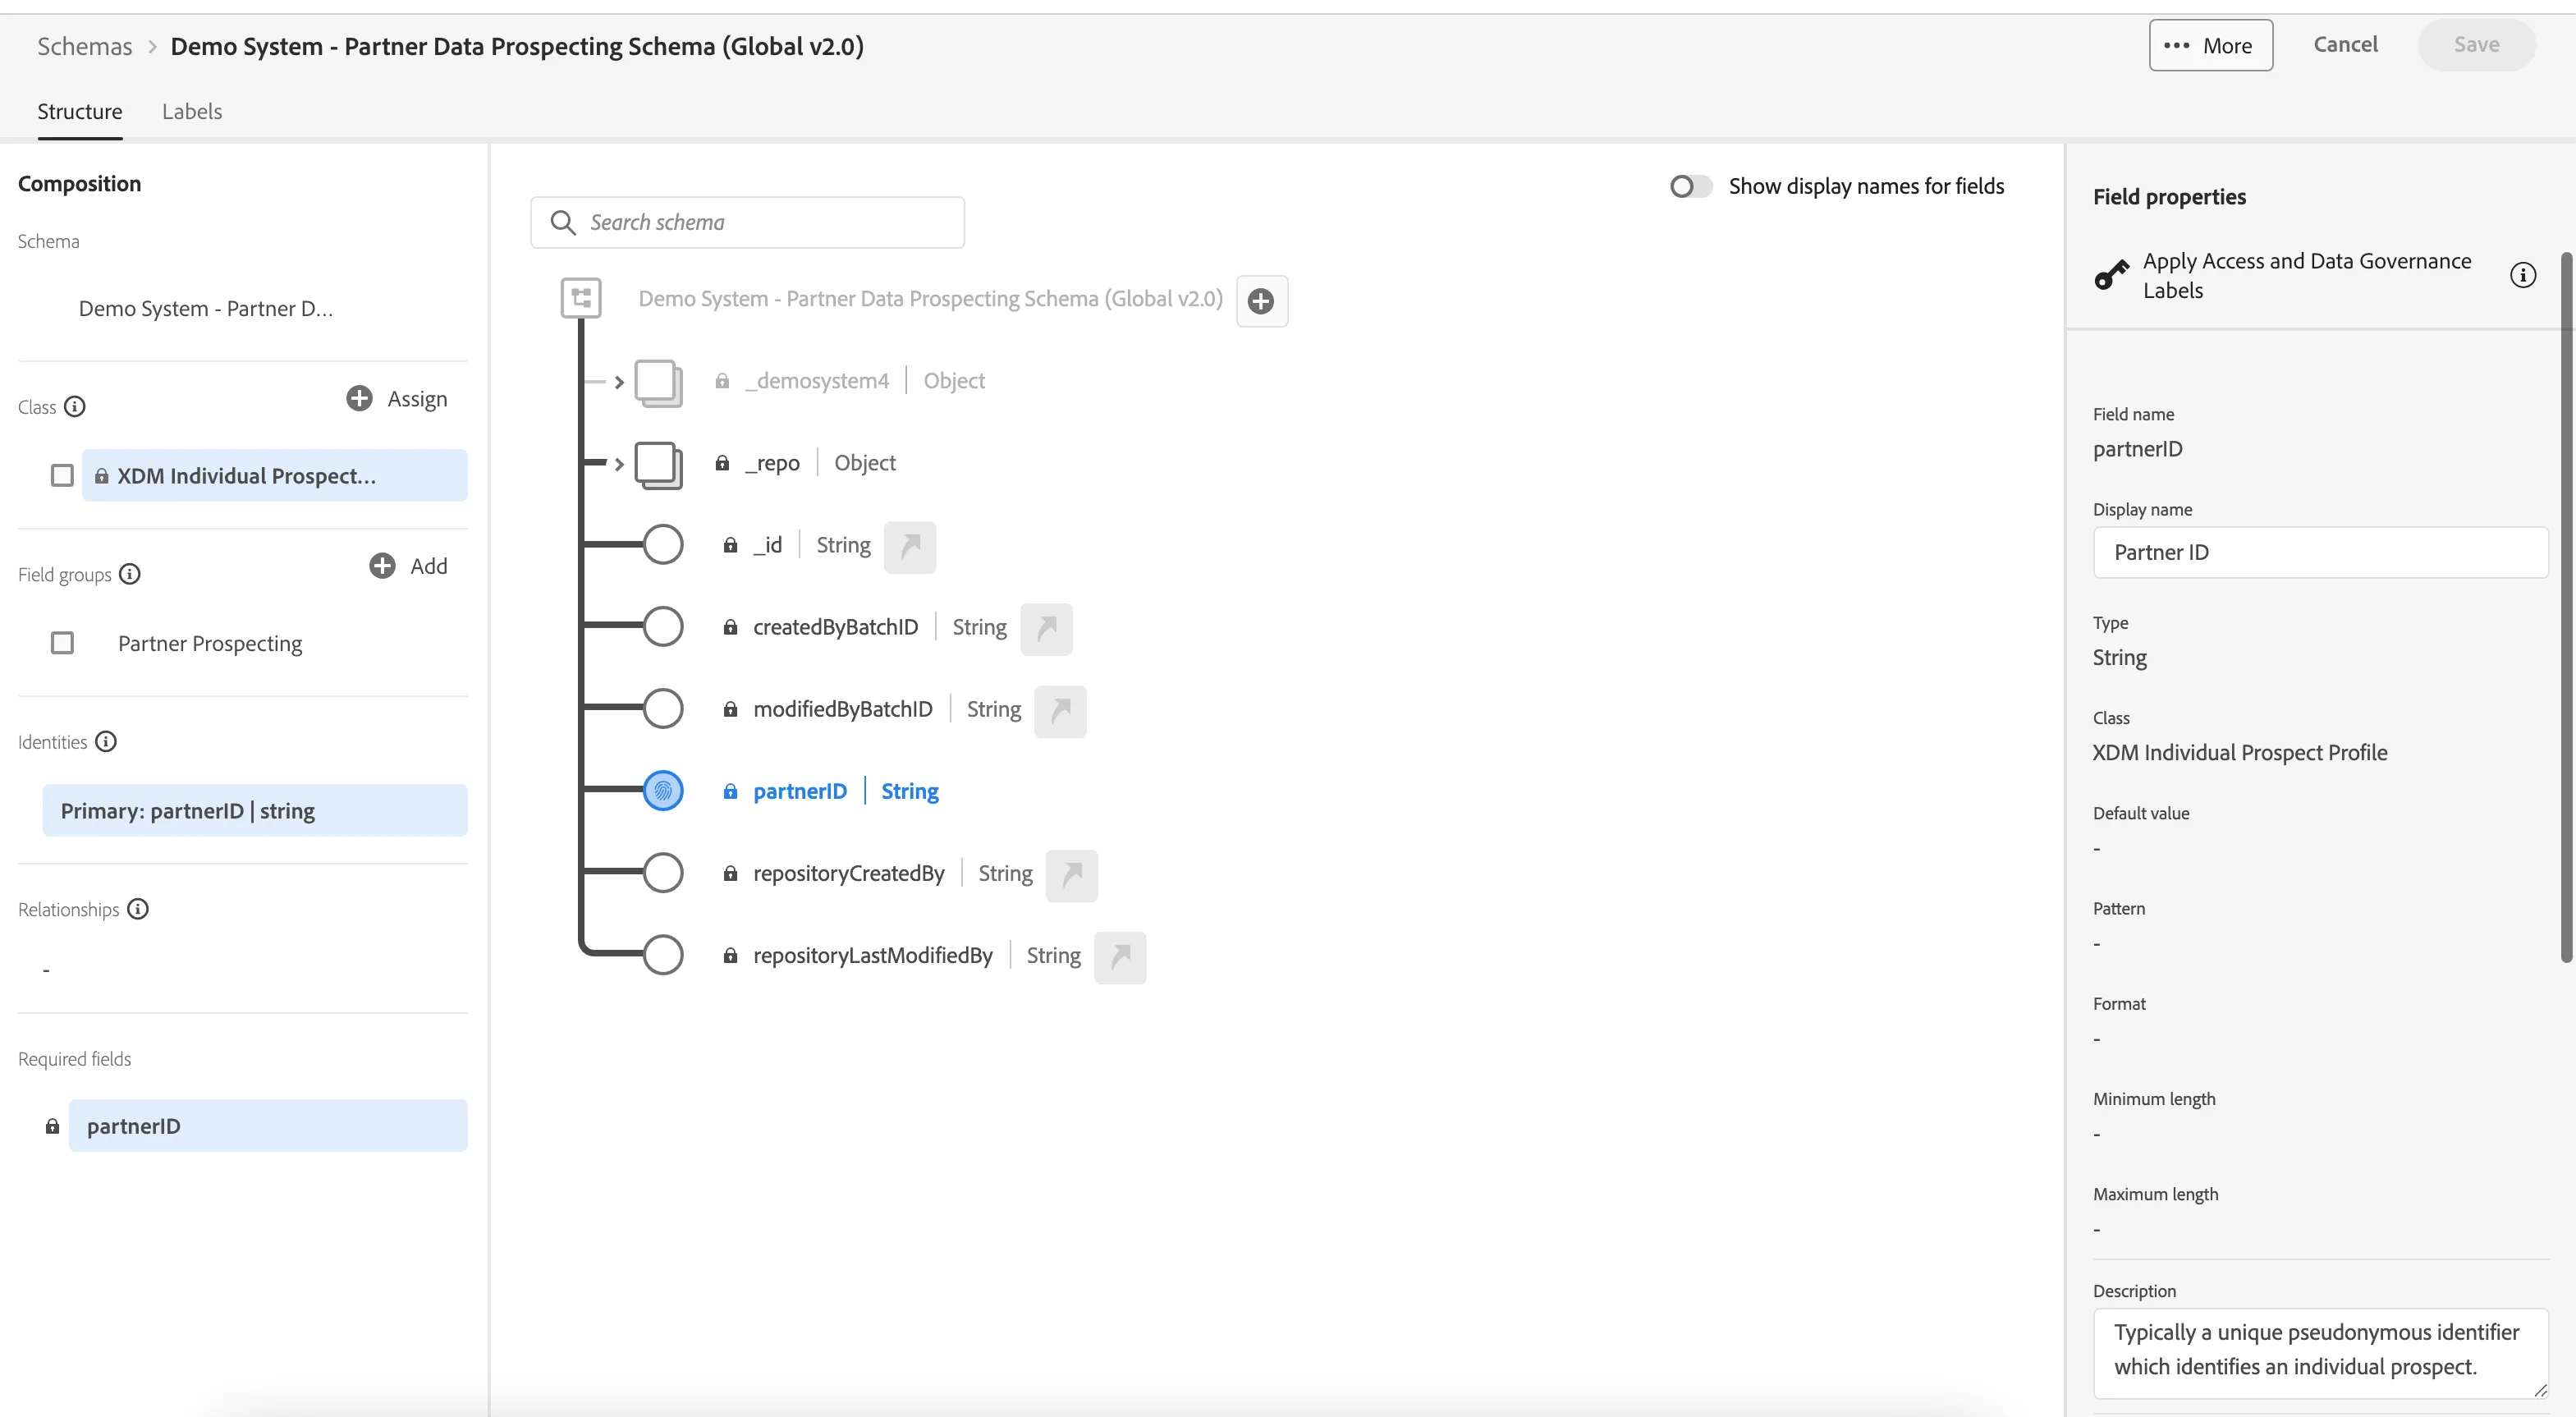Click the _demosystem4 object node icon
The width and height of the screenshot is (2576, 1417).
click(x=659, y=383)
